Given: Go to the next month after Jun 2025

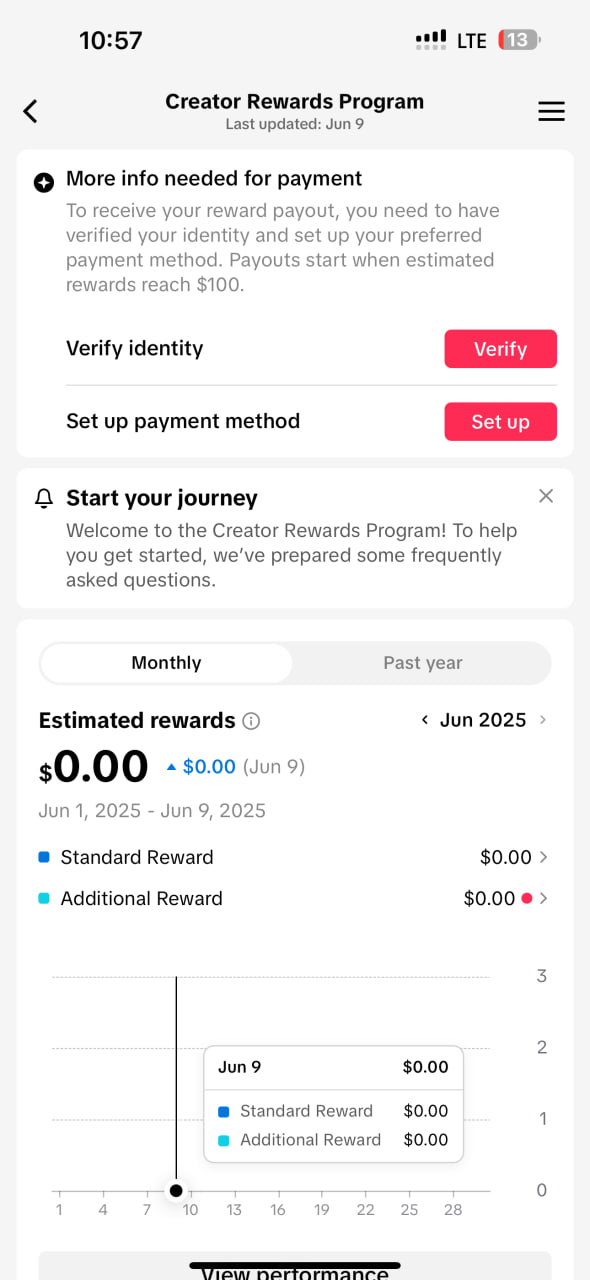Looking at the screenshot, I should click(543, 720).
